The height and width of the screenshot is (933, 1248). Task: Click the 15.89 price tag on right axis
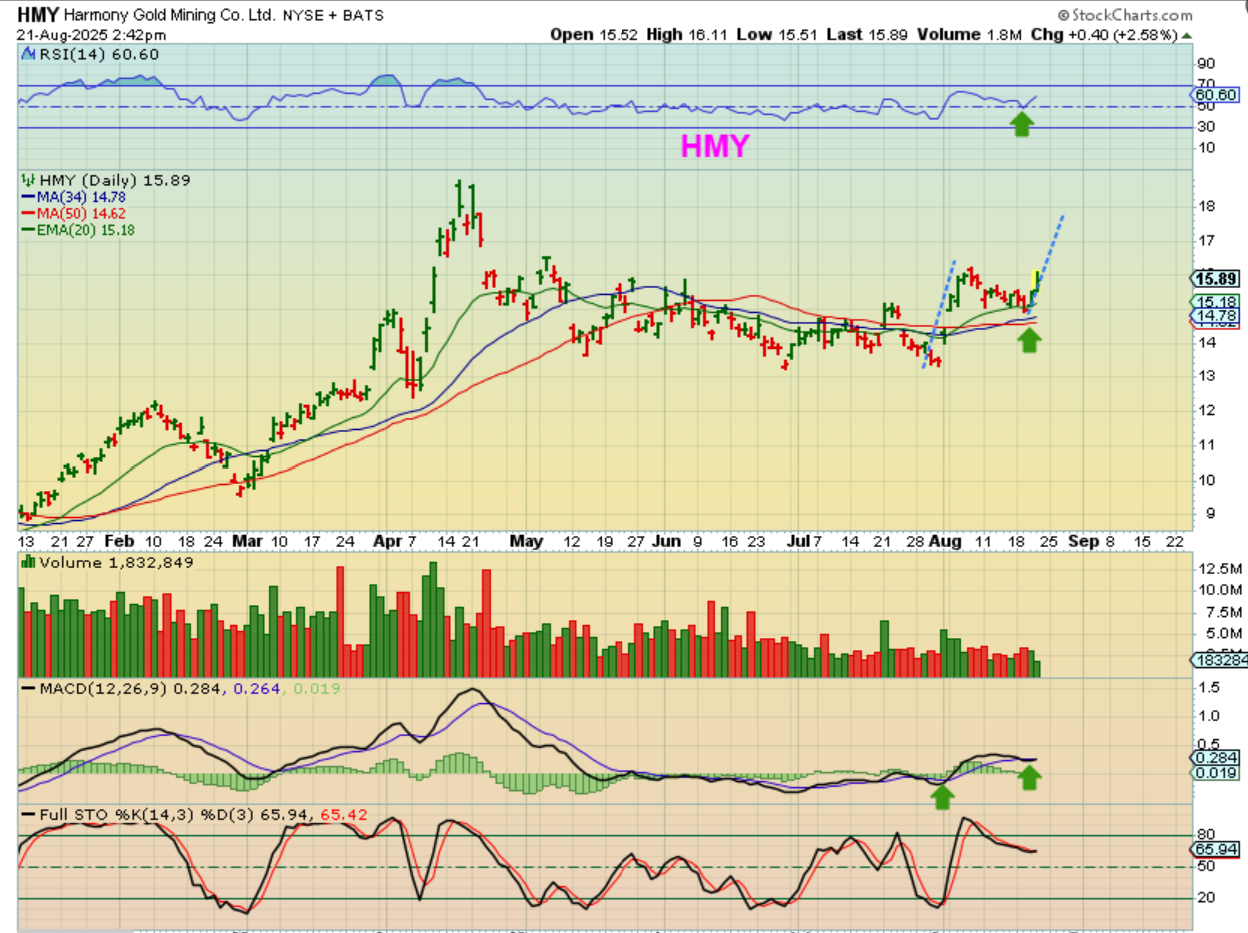point(1216,278)
